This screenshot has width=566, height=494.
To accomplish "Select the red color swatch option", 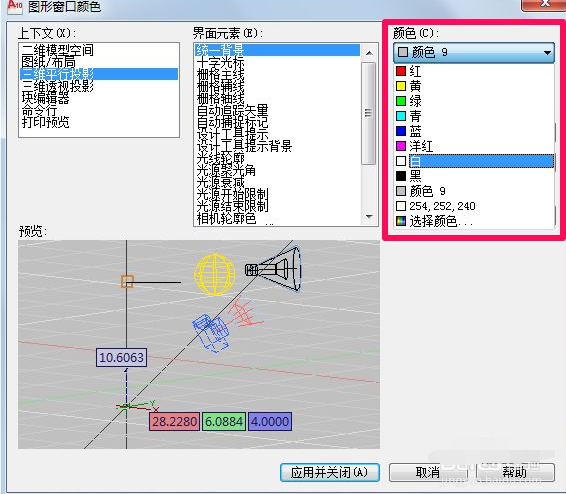I will click(474, 71).
